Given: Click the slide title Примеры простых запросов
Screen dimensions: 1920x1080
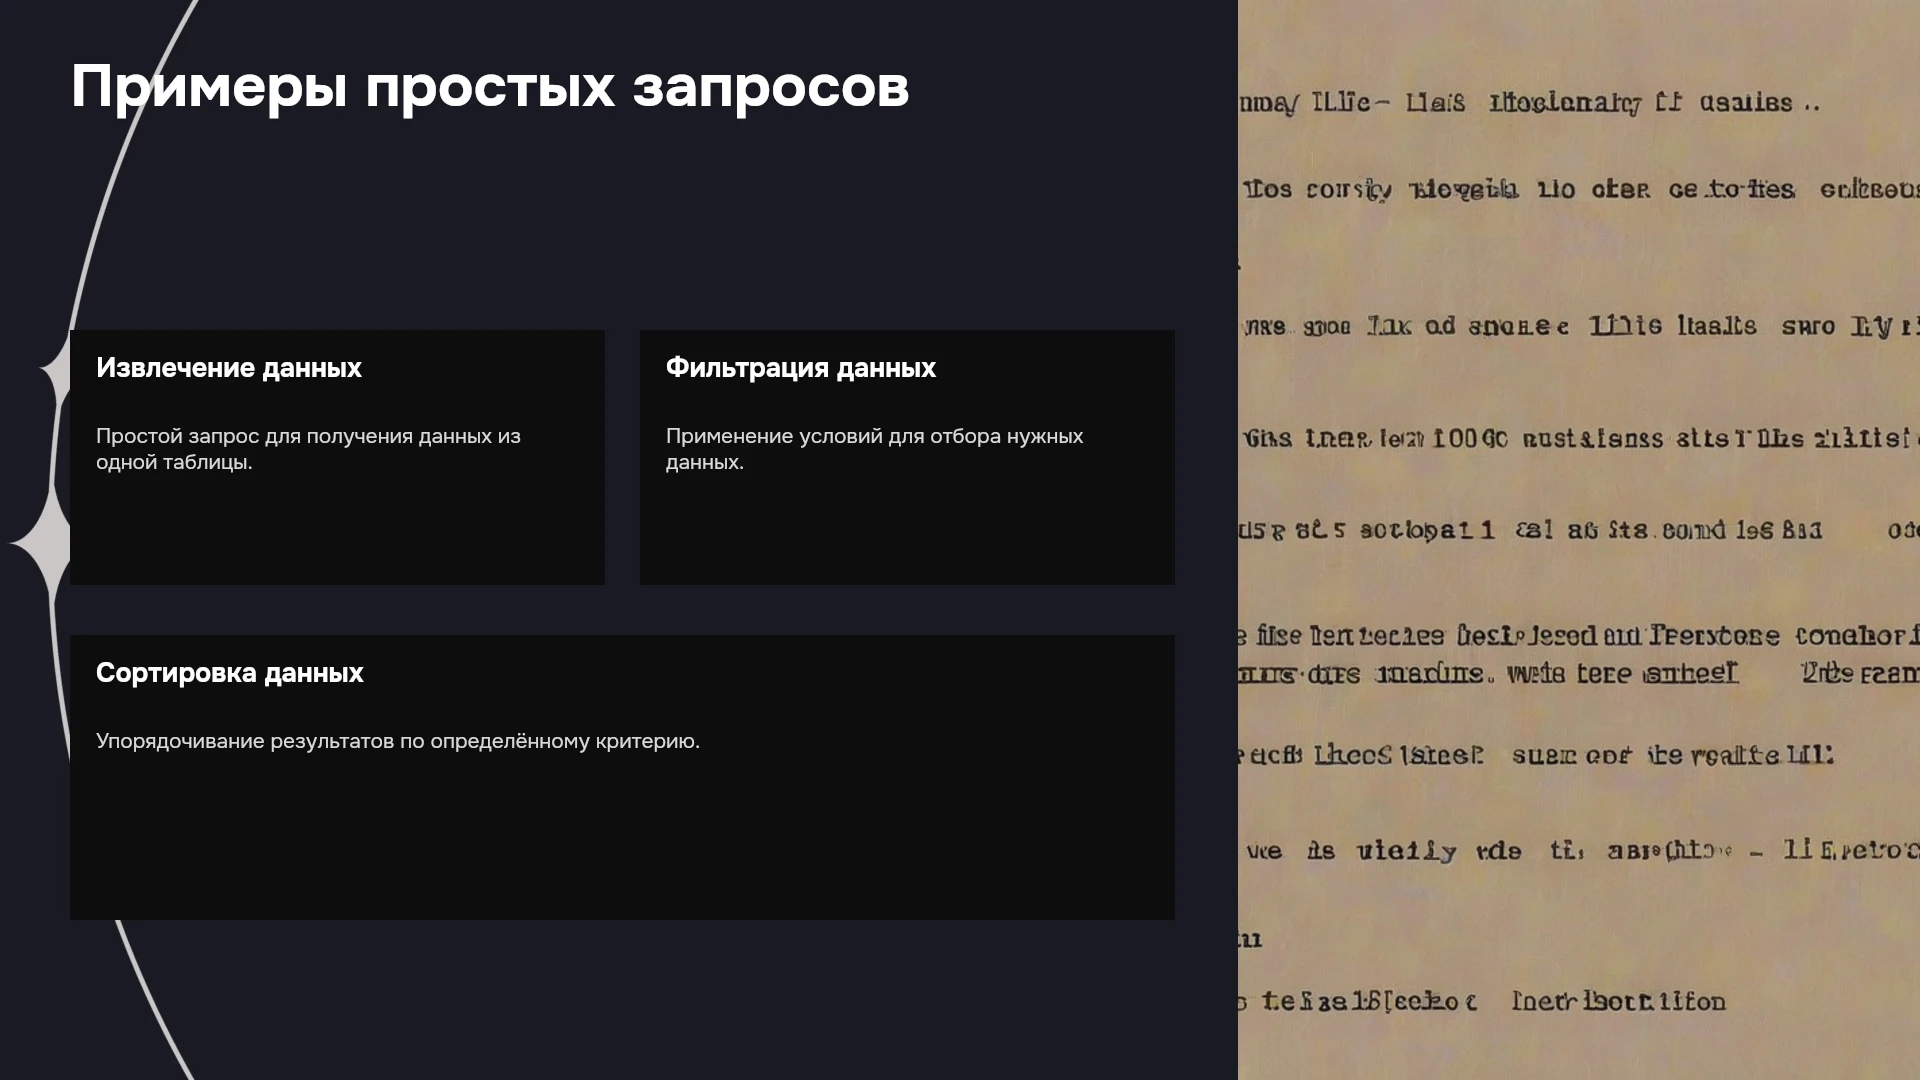Looking at the screenshot, I should point(490,88).
